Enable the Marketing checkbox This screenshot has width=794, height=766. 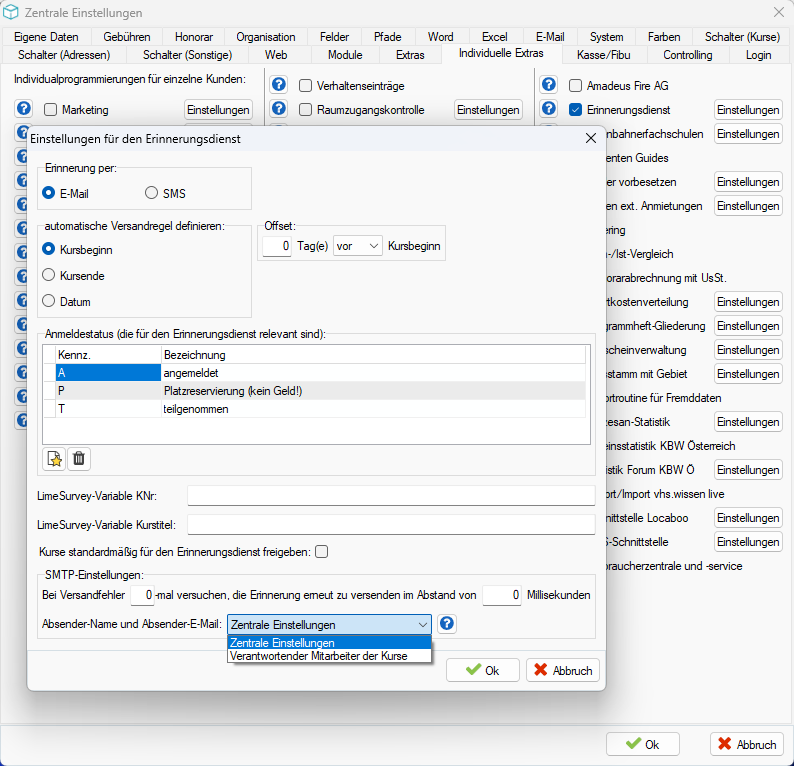click(51, 109)
